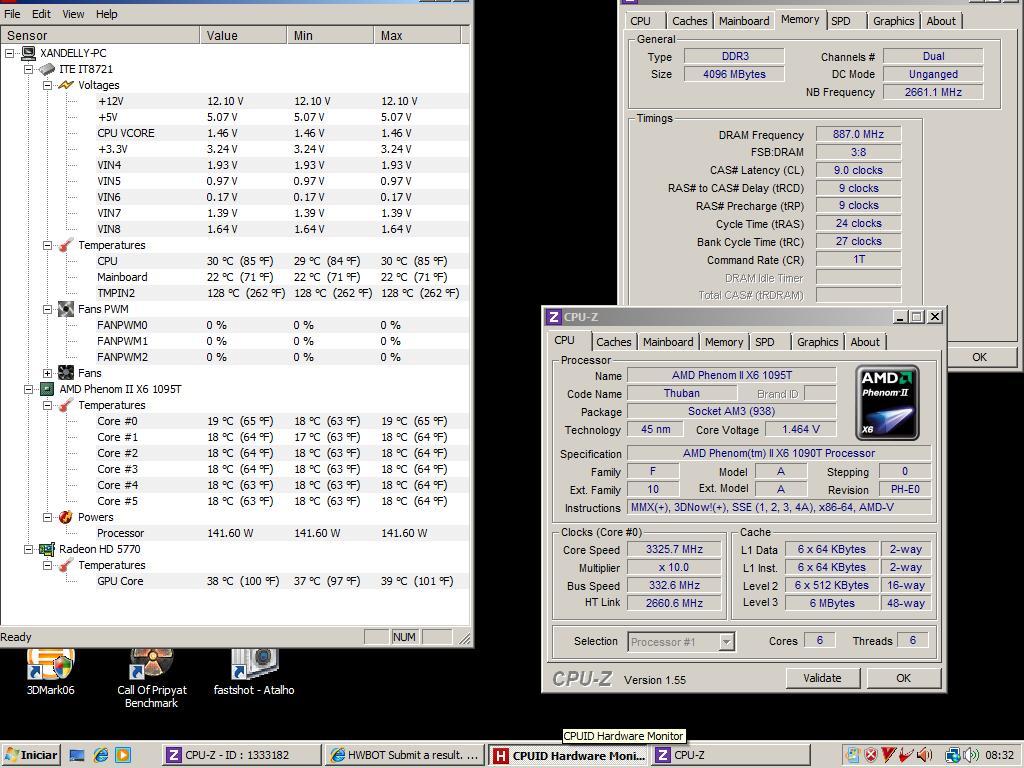This screenshot has width=1024, height=768.
Task: Open the media player quick launch icon
Action: click(123, 756)
